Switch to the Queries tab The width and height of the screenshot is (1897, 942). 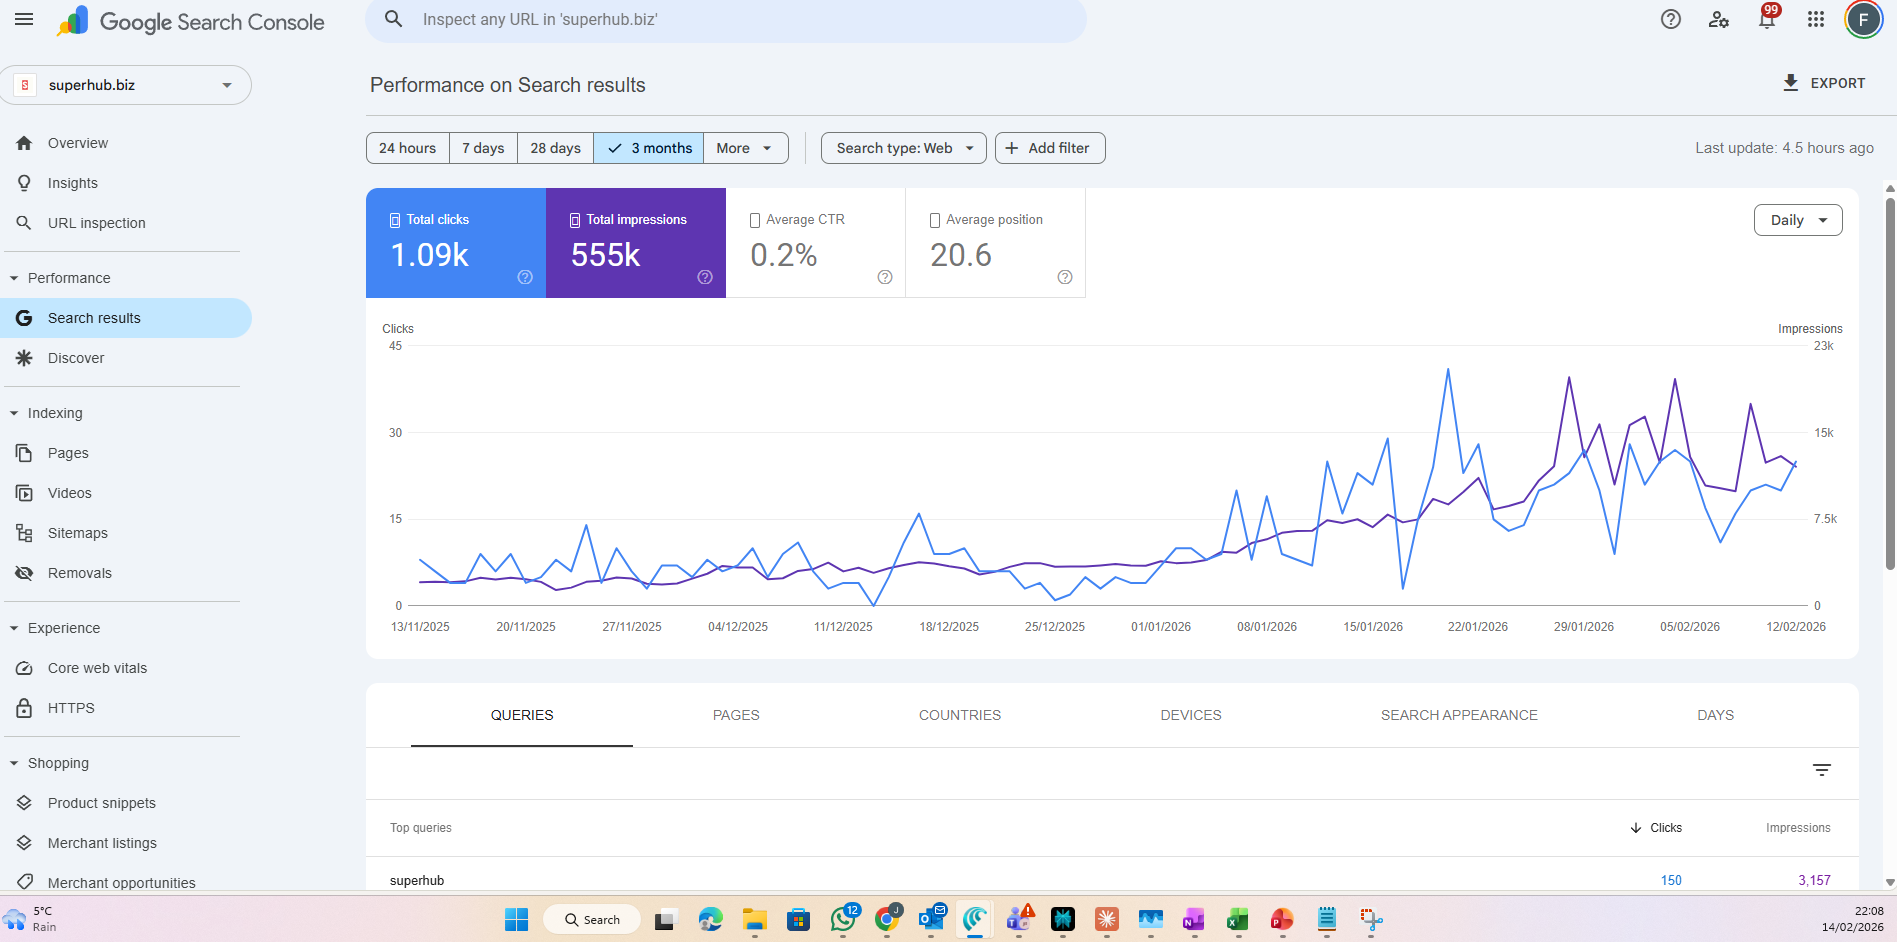(522, 715)
